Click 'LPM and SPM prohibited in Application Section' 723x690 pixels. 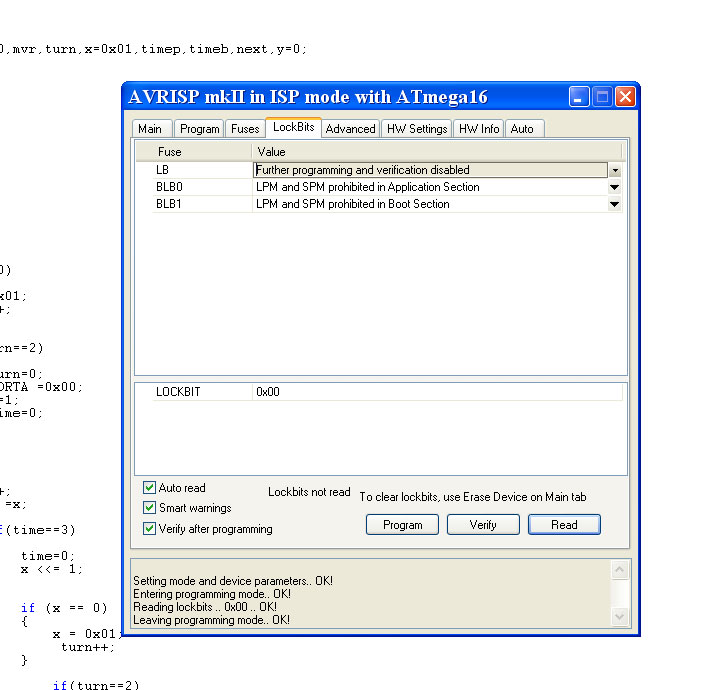(x=367, y=187)
